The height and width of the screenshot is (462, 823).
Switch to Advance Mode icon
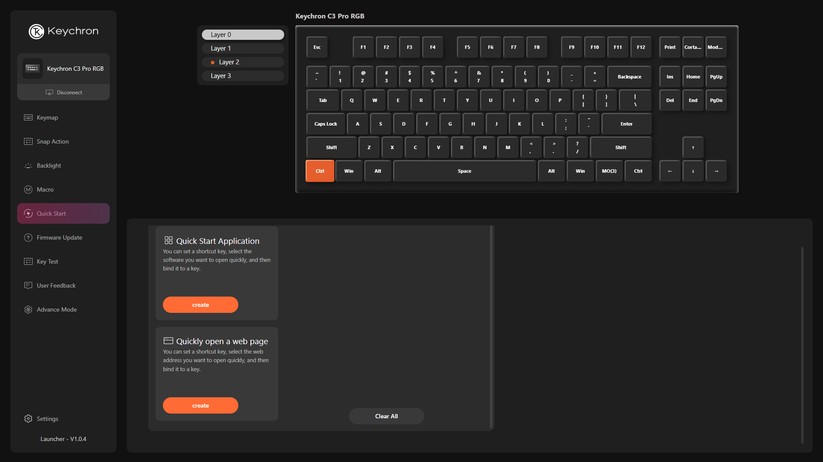tap(28, 310)
